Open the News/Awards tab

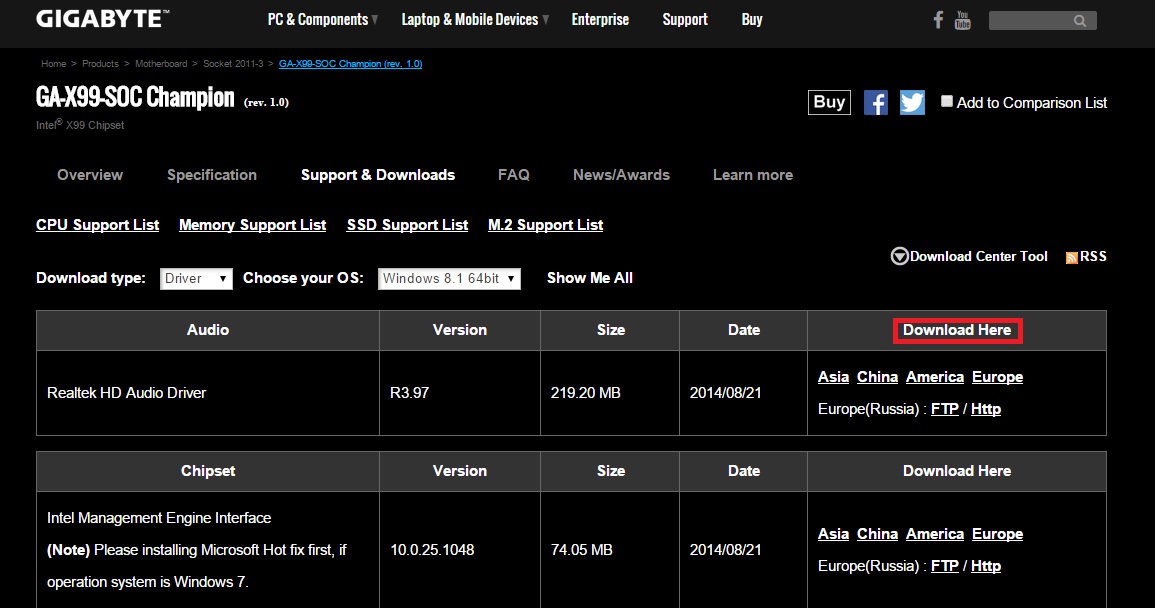(622, 175)
